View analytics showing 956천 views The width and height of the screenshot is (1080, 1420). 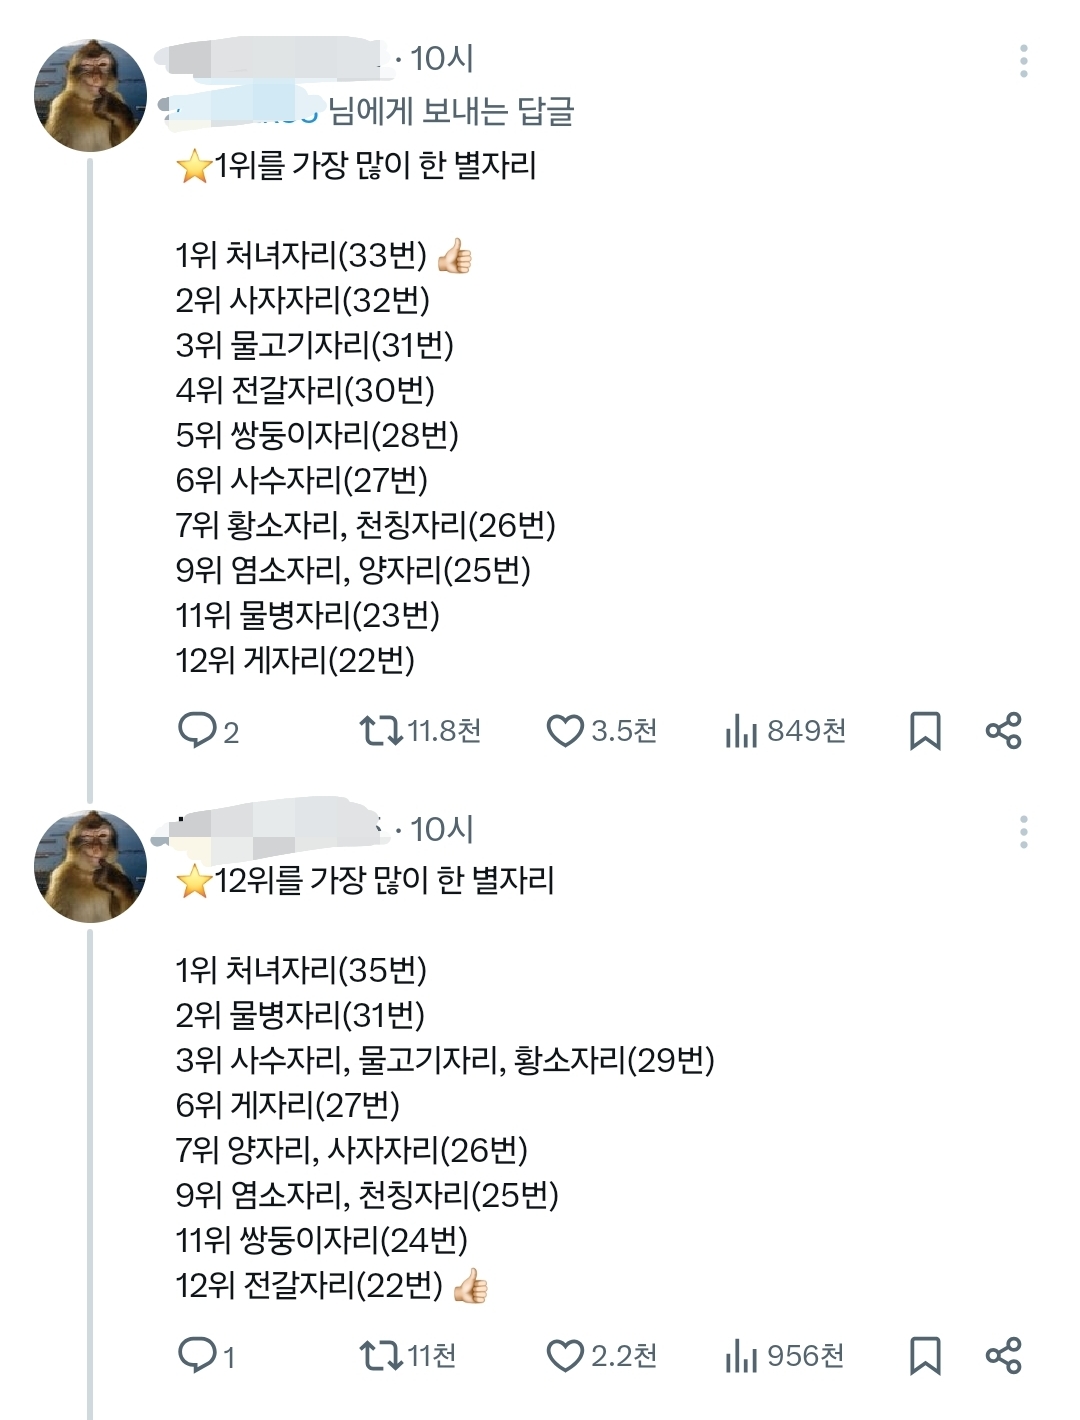(x=741, y=1356)
